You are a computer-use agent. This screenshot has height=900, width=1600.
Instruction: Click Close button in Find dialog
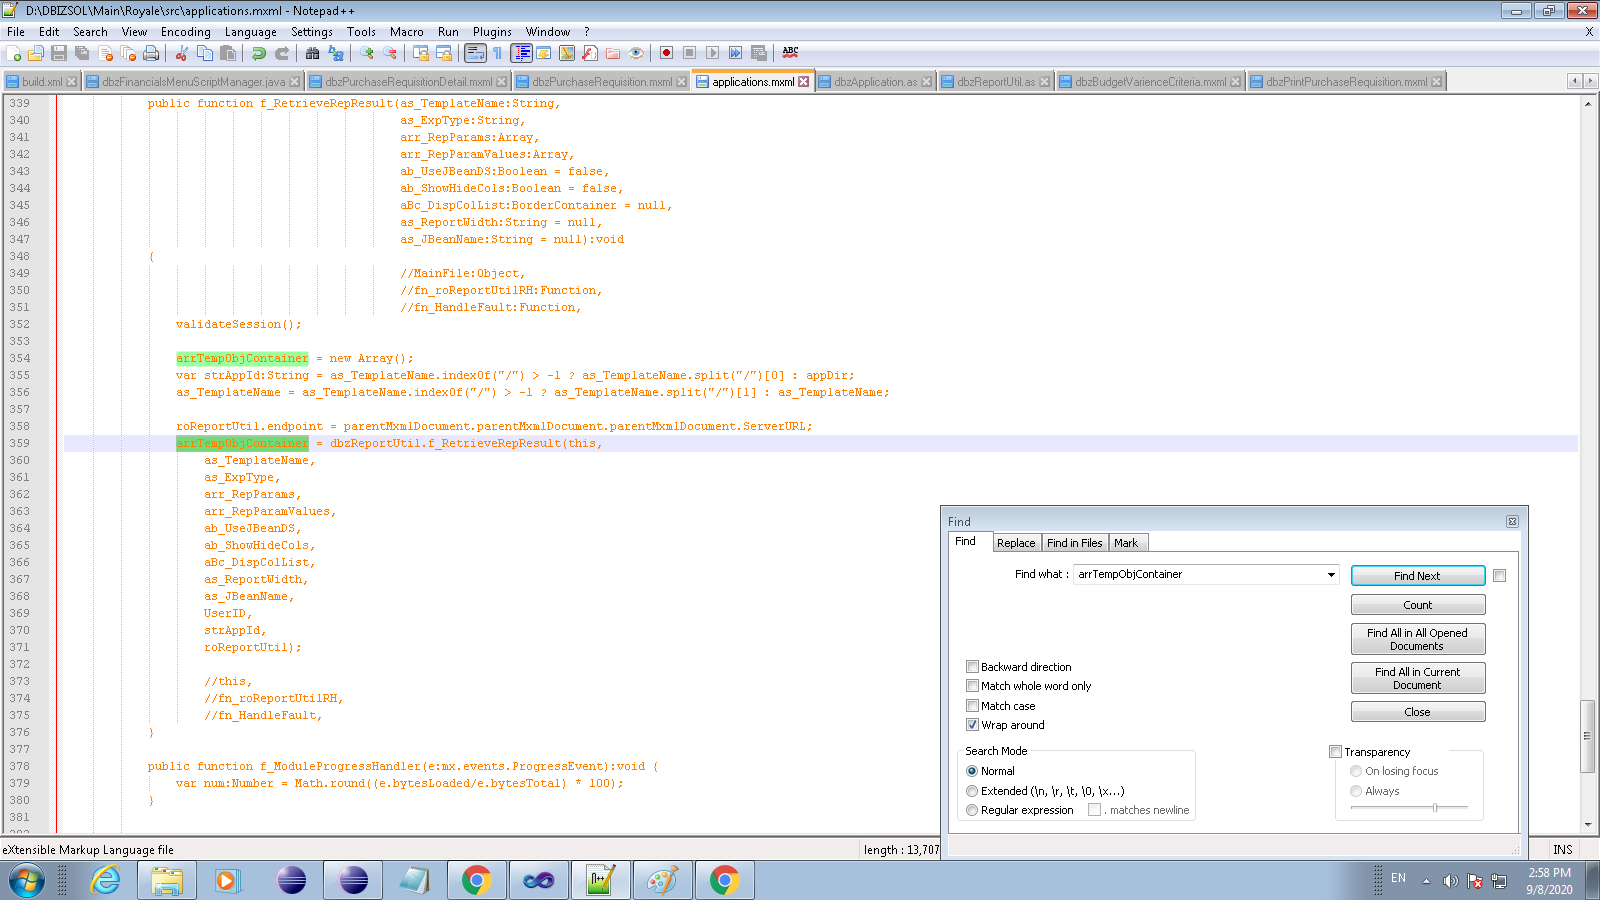[x=1417, y=712]
